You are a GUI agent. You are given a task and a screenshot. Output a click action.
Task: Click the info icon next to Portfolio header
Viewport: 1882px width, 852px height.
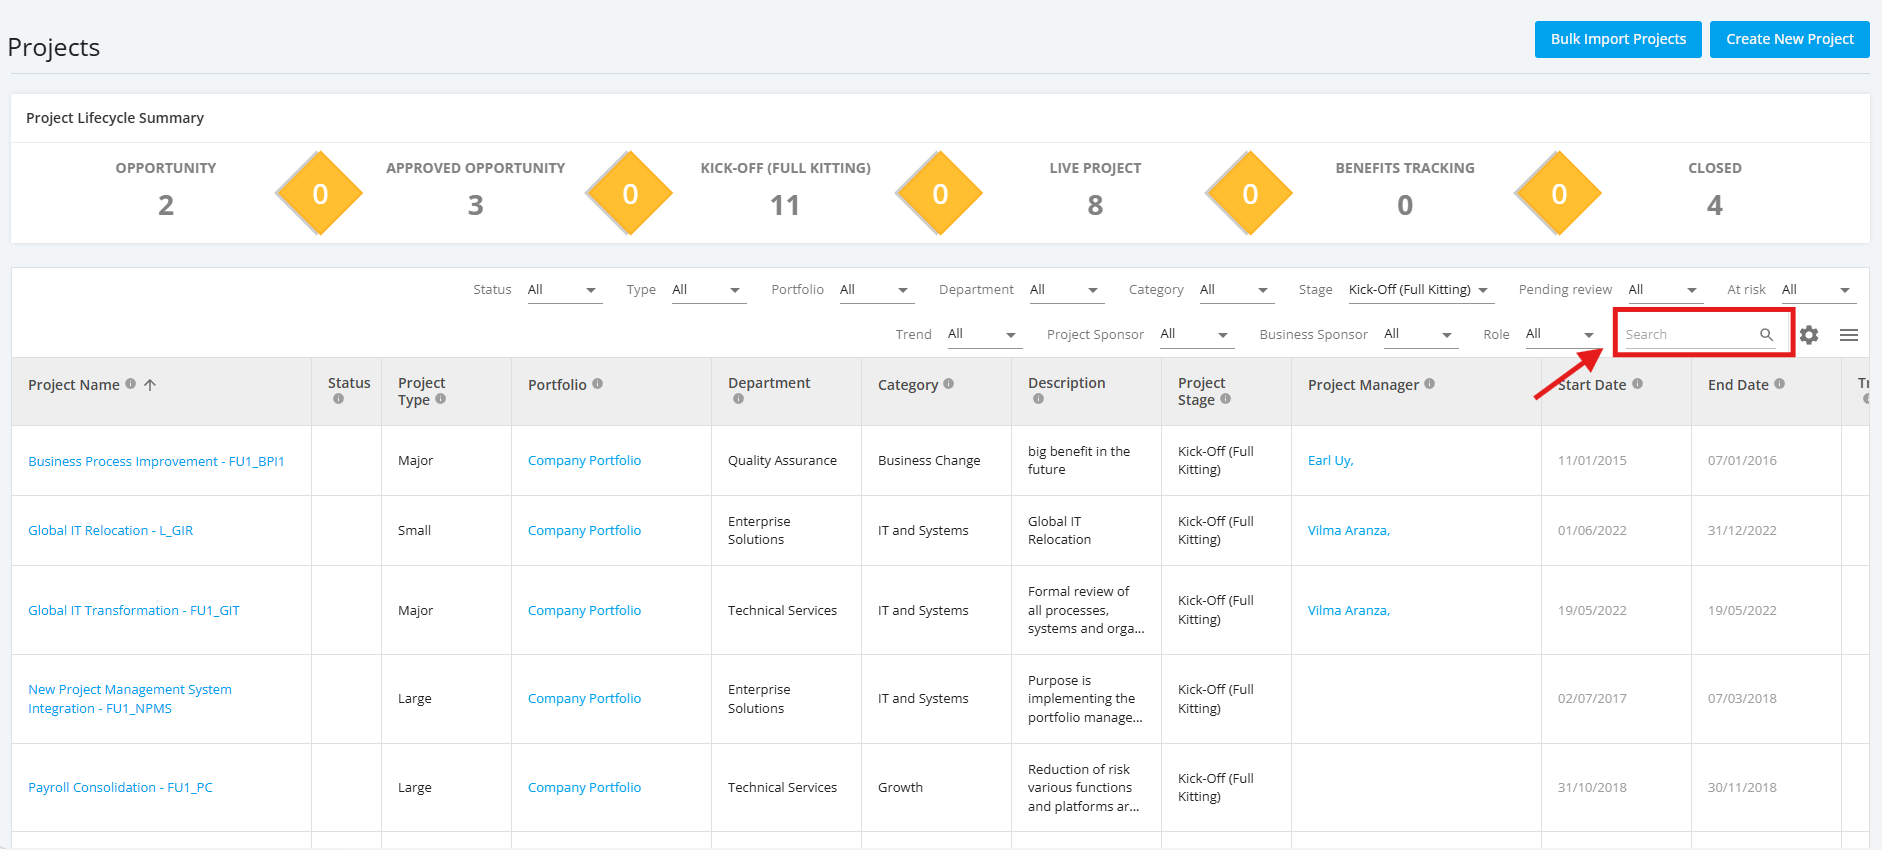[x=597, y=384]
